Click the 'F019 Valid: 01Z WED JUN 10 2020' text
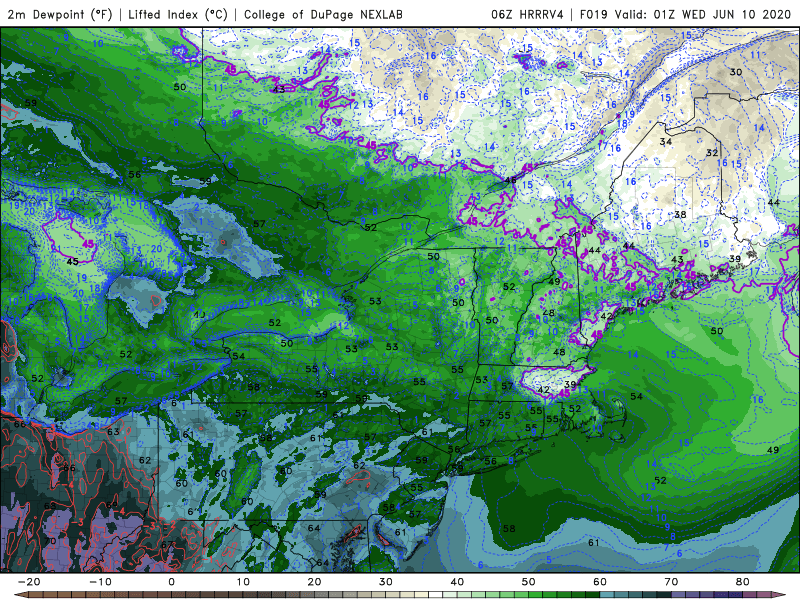Image resolution: width=800 pixels, height=600 pixels. (685, 14)
